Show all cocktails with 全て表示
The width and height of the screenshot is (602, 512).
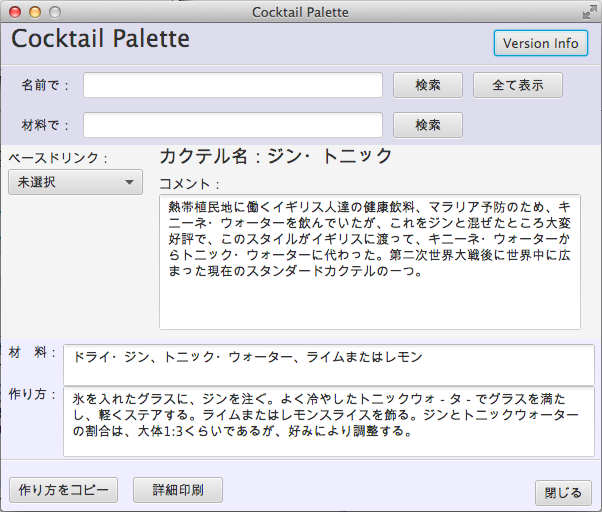point(517,85)
